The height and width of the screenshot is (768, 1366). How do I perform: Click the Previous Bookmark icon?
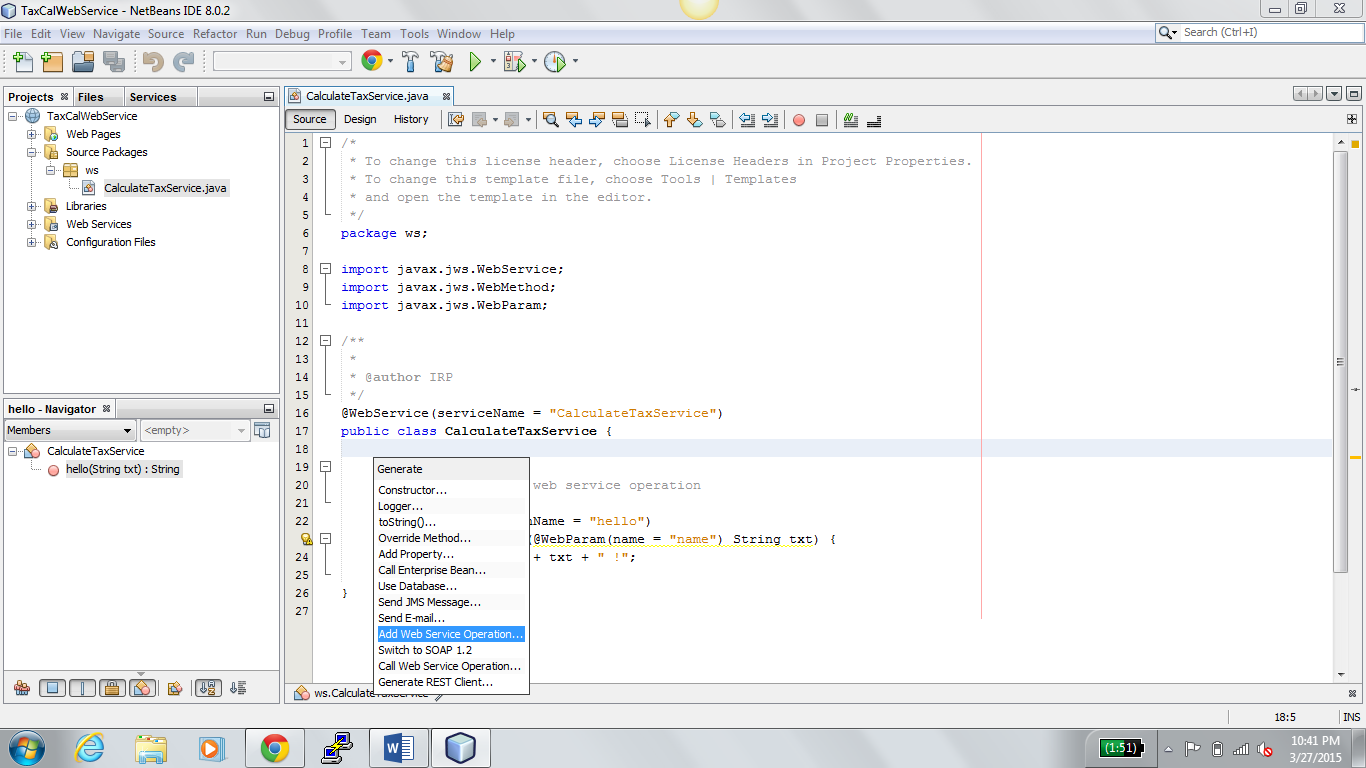tap(671, 119)
